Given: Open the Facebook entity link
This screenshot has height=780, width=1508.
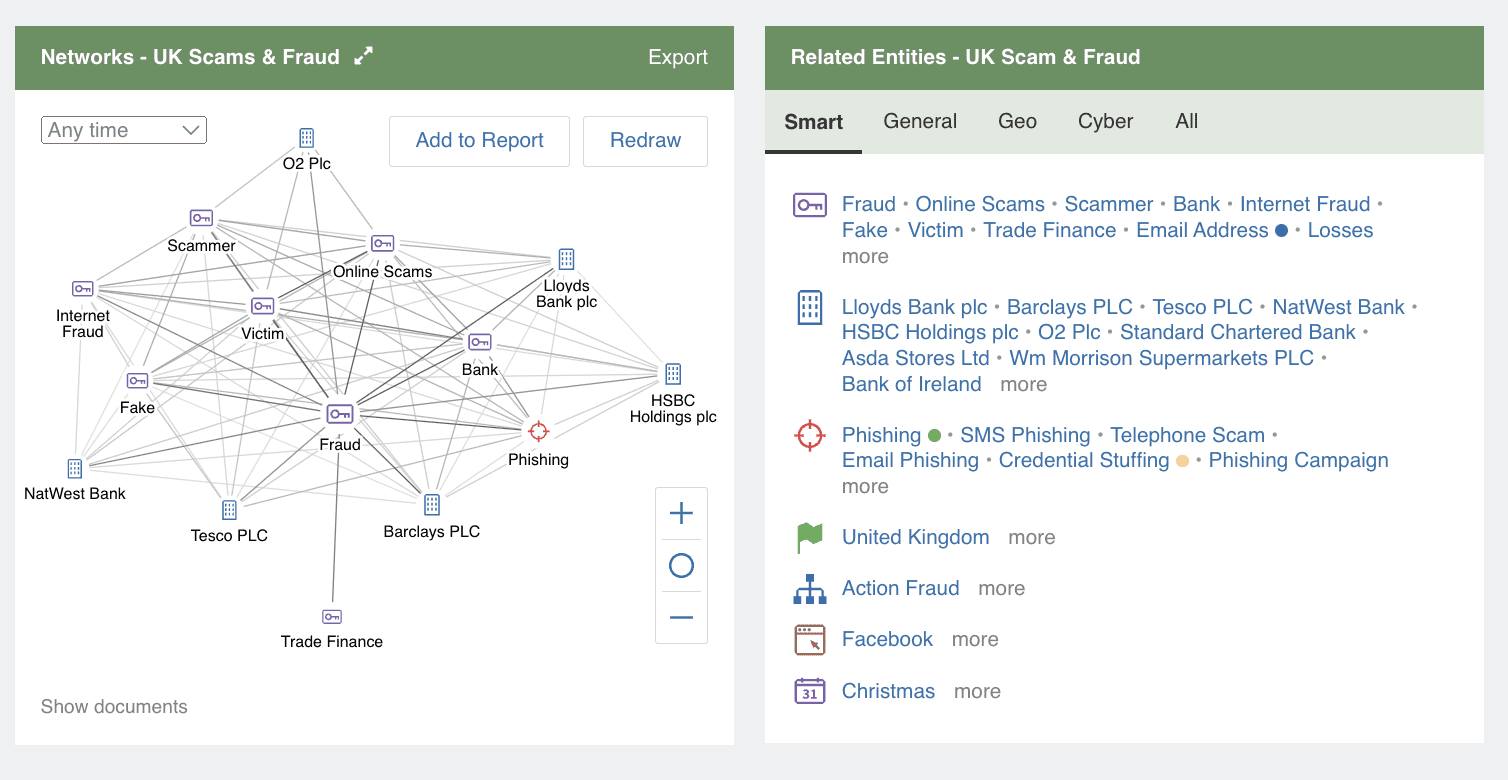Looking at the screenshot, I should [x=887, y=639].
